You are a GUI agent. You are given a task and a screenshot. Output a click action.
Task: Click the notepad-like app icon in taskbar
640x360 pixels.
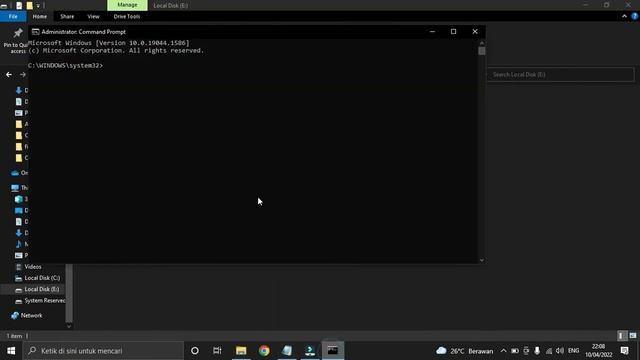point(287,351)
